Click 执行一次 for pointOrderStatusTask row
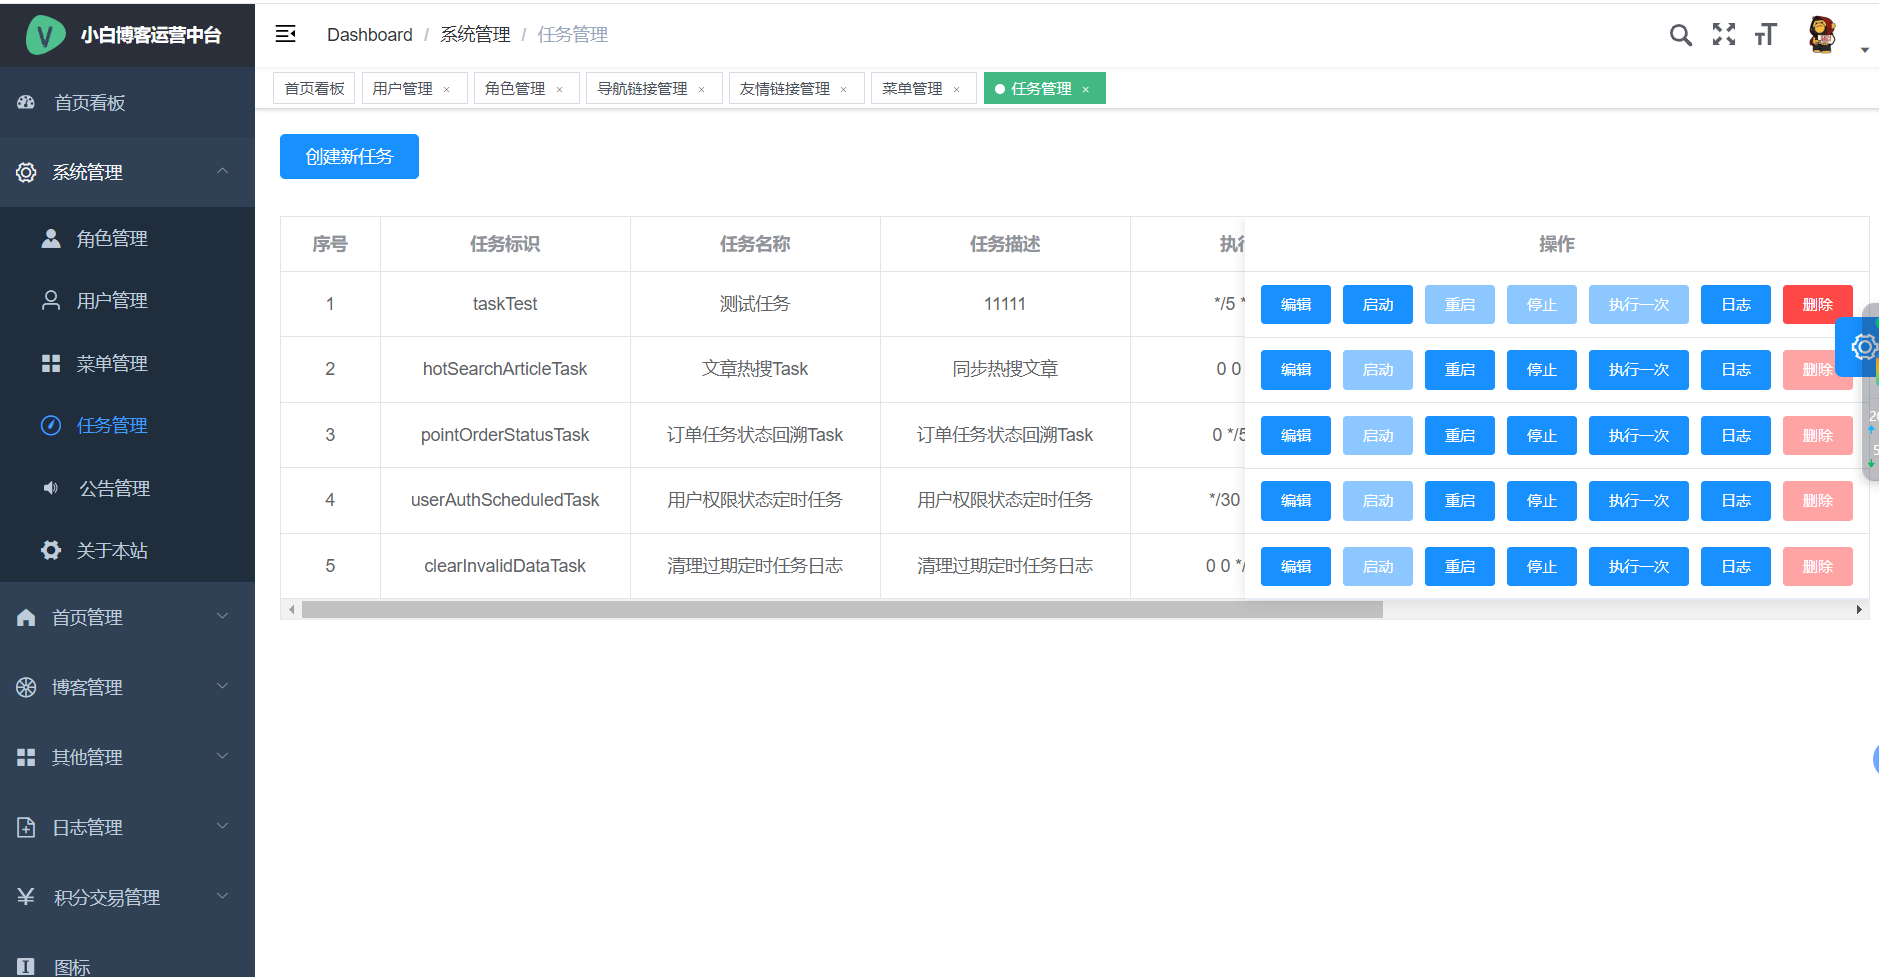This screenshot has height=977, width=1879. [1639, 435]
